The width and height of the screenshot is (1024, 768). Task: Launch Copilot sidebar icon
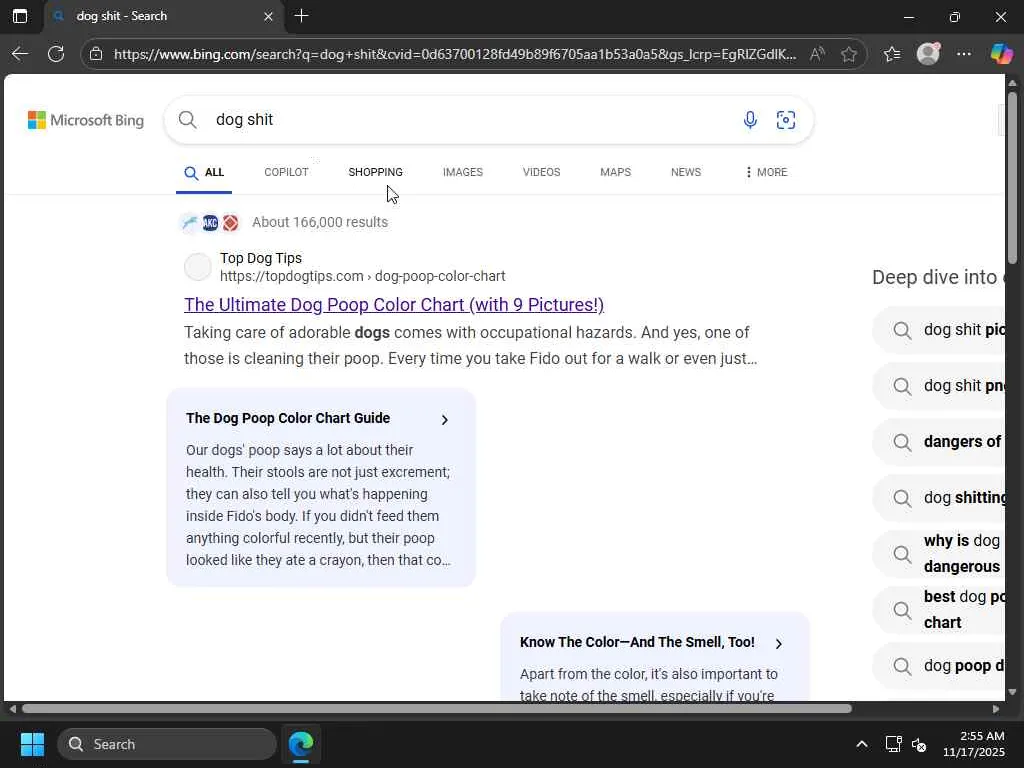tap(1002, 54)
